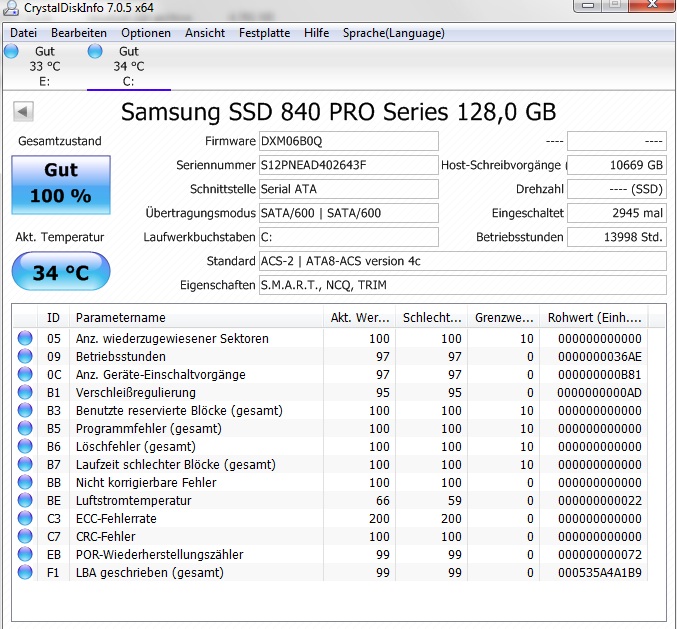Click the Betriebsstunden 13998 Std. value

click(x=617, y=237)
